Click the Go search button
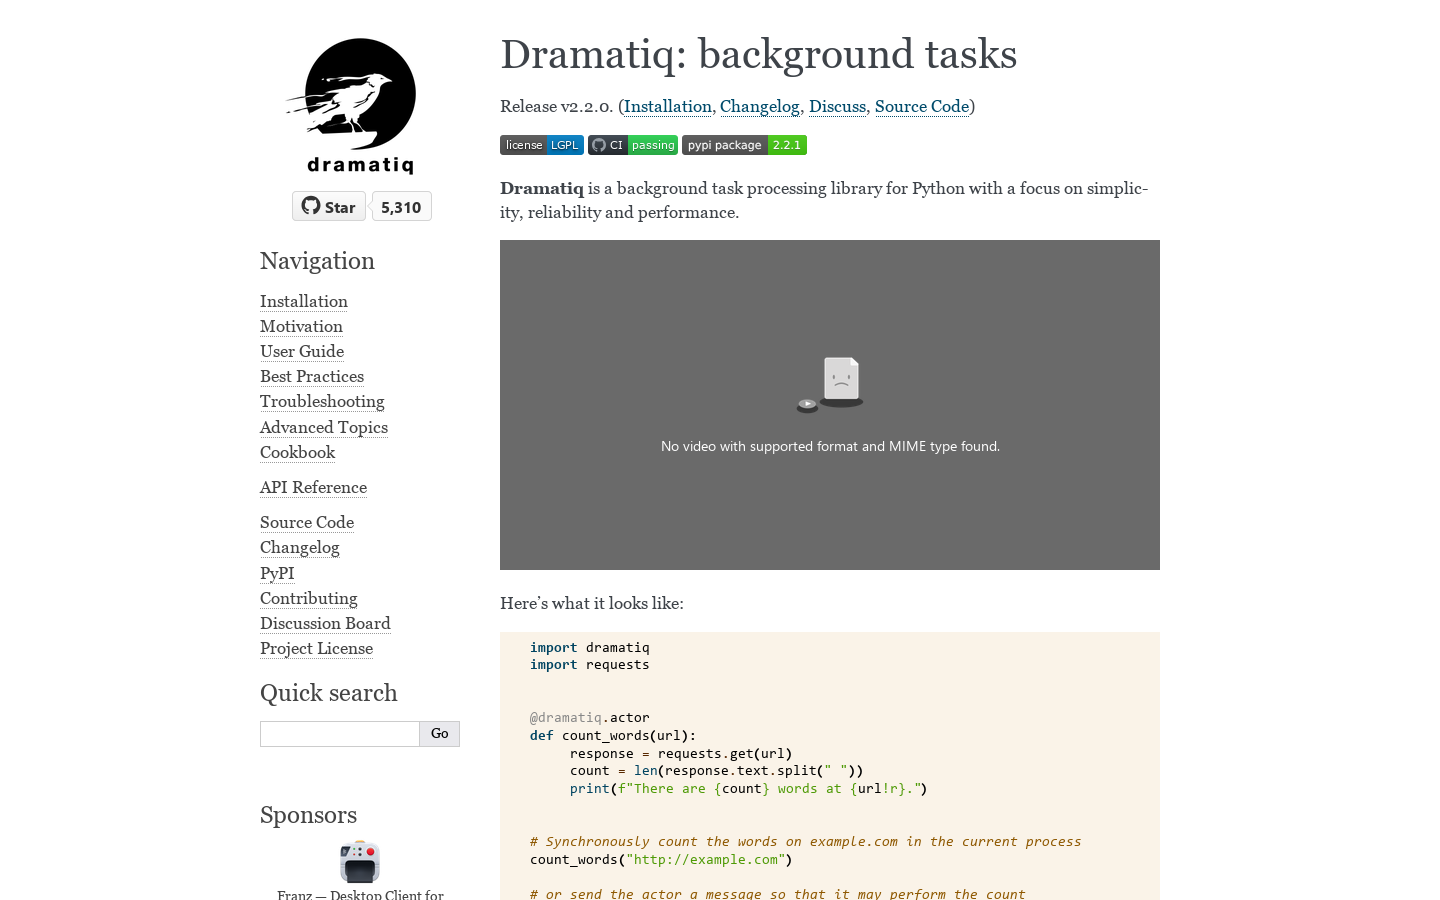The height and width of the screenshot is (900, 1440). pyautogui.click(x=440, y=734)
